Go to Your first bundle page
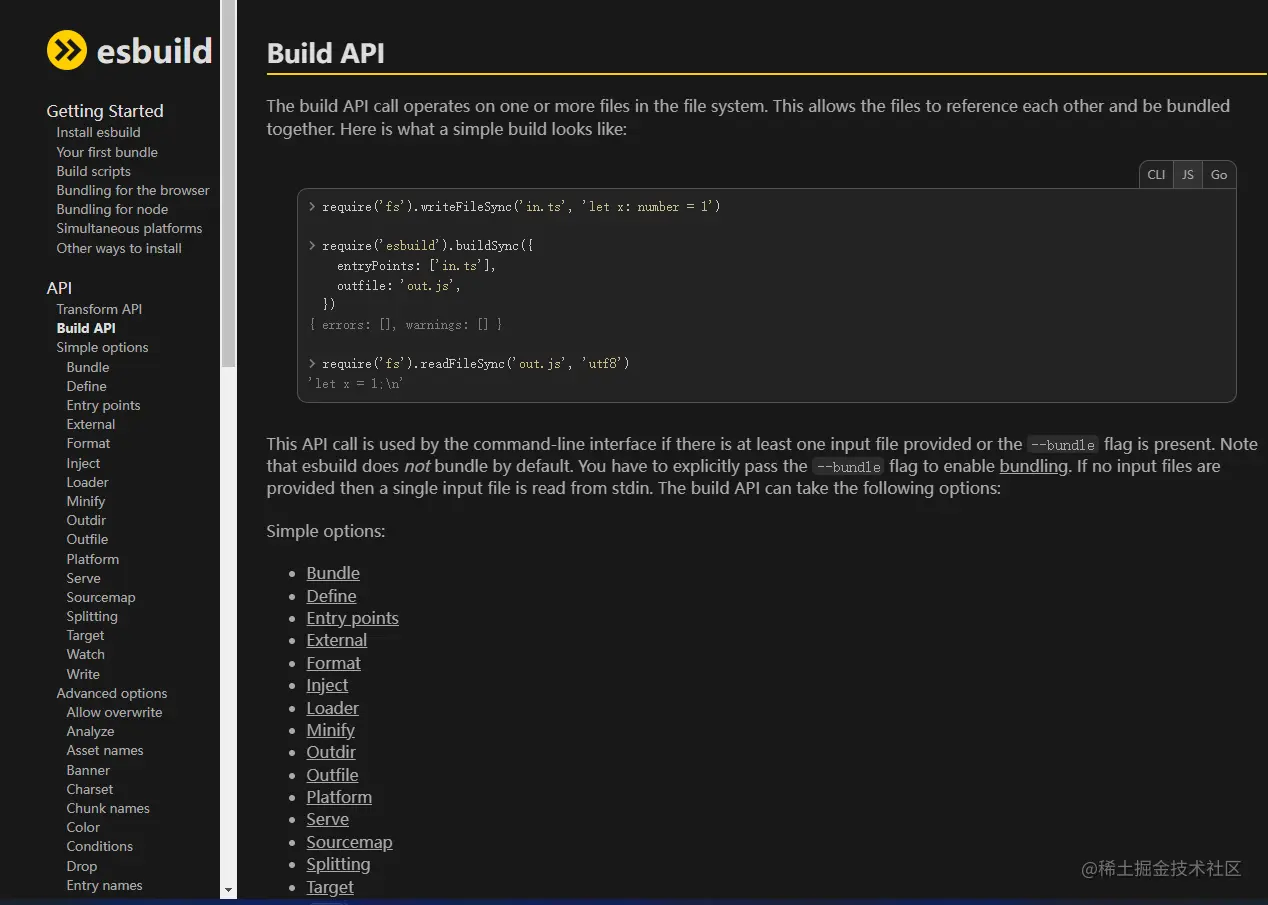Viewport: 1268px width, 905px height. click(107, 152)
